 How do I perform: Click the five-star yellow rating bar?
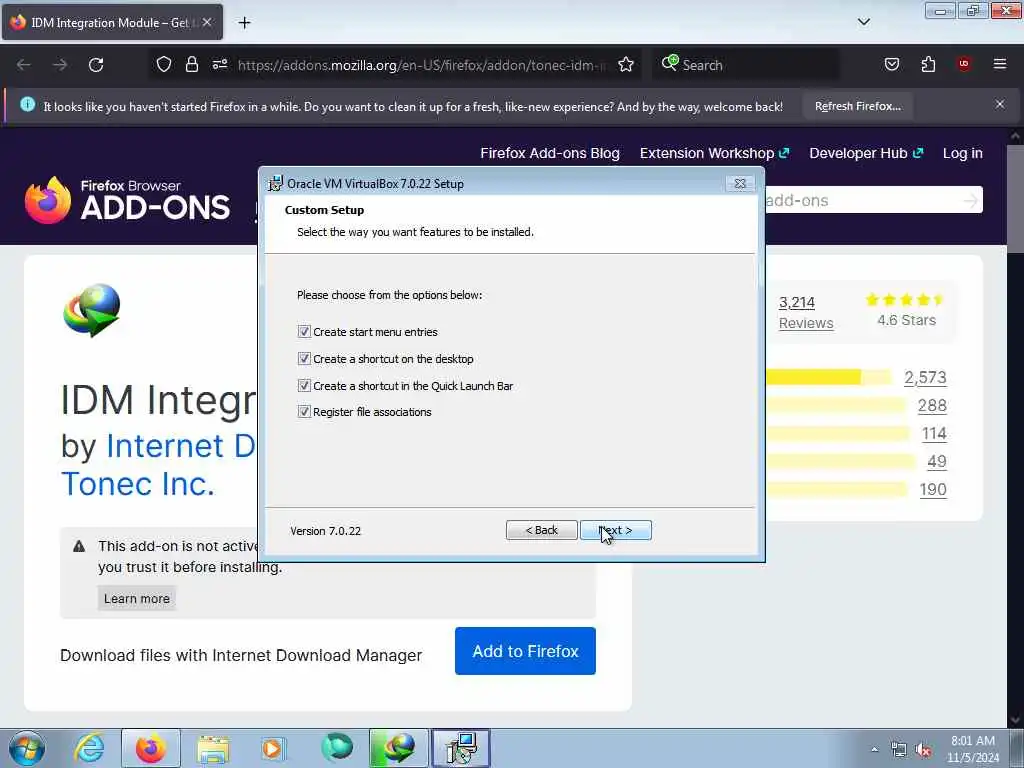pyautogui.click(x=828, y=377)
